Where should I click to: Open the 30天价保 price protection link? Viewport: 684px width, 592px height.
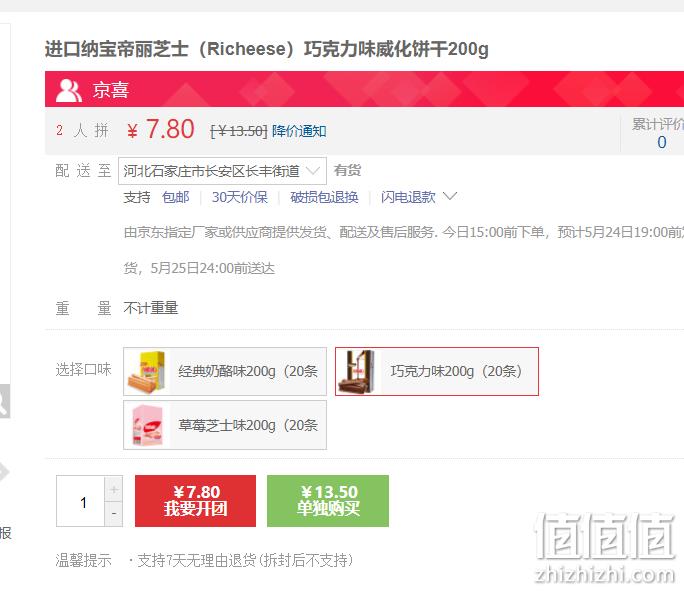tap(239, 197)
